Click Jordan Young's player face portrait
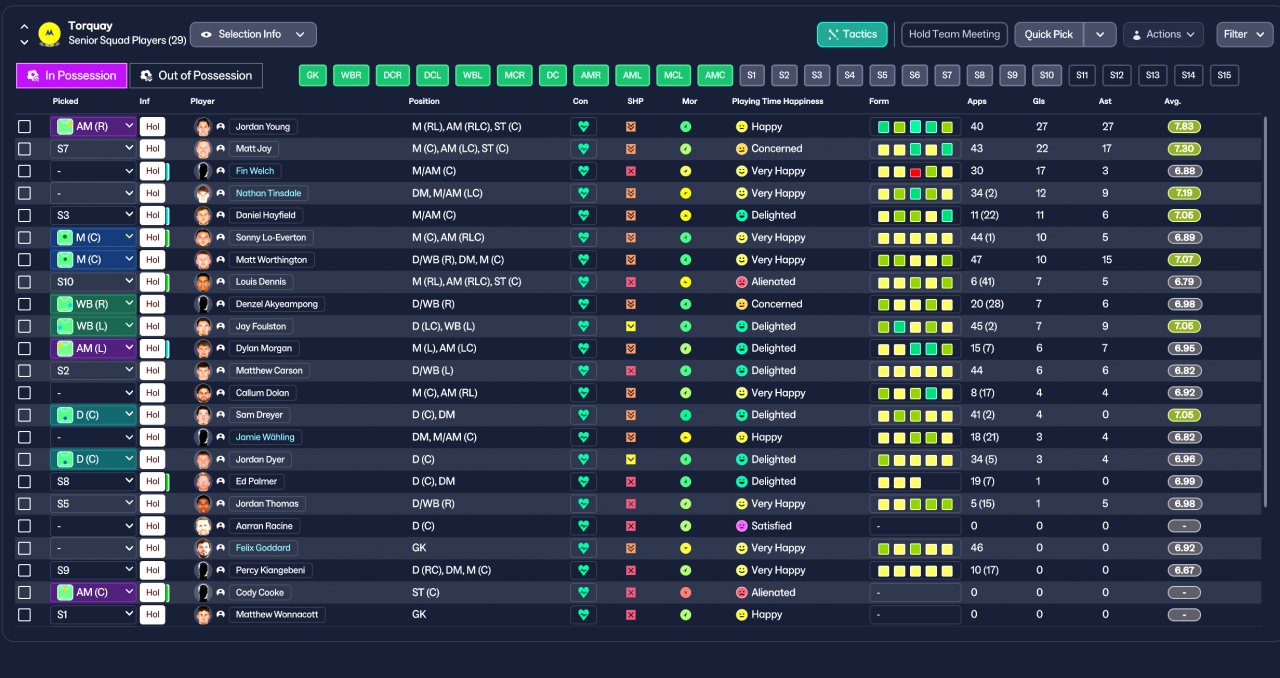Viewport: 1280px width, 678px height. click(203, 127)
